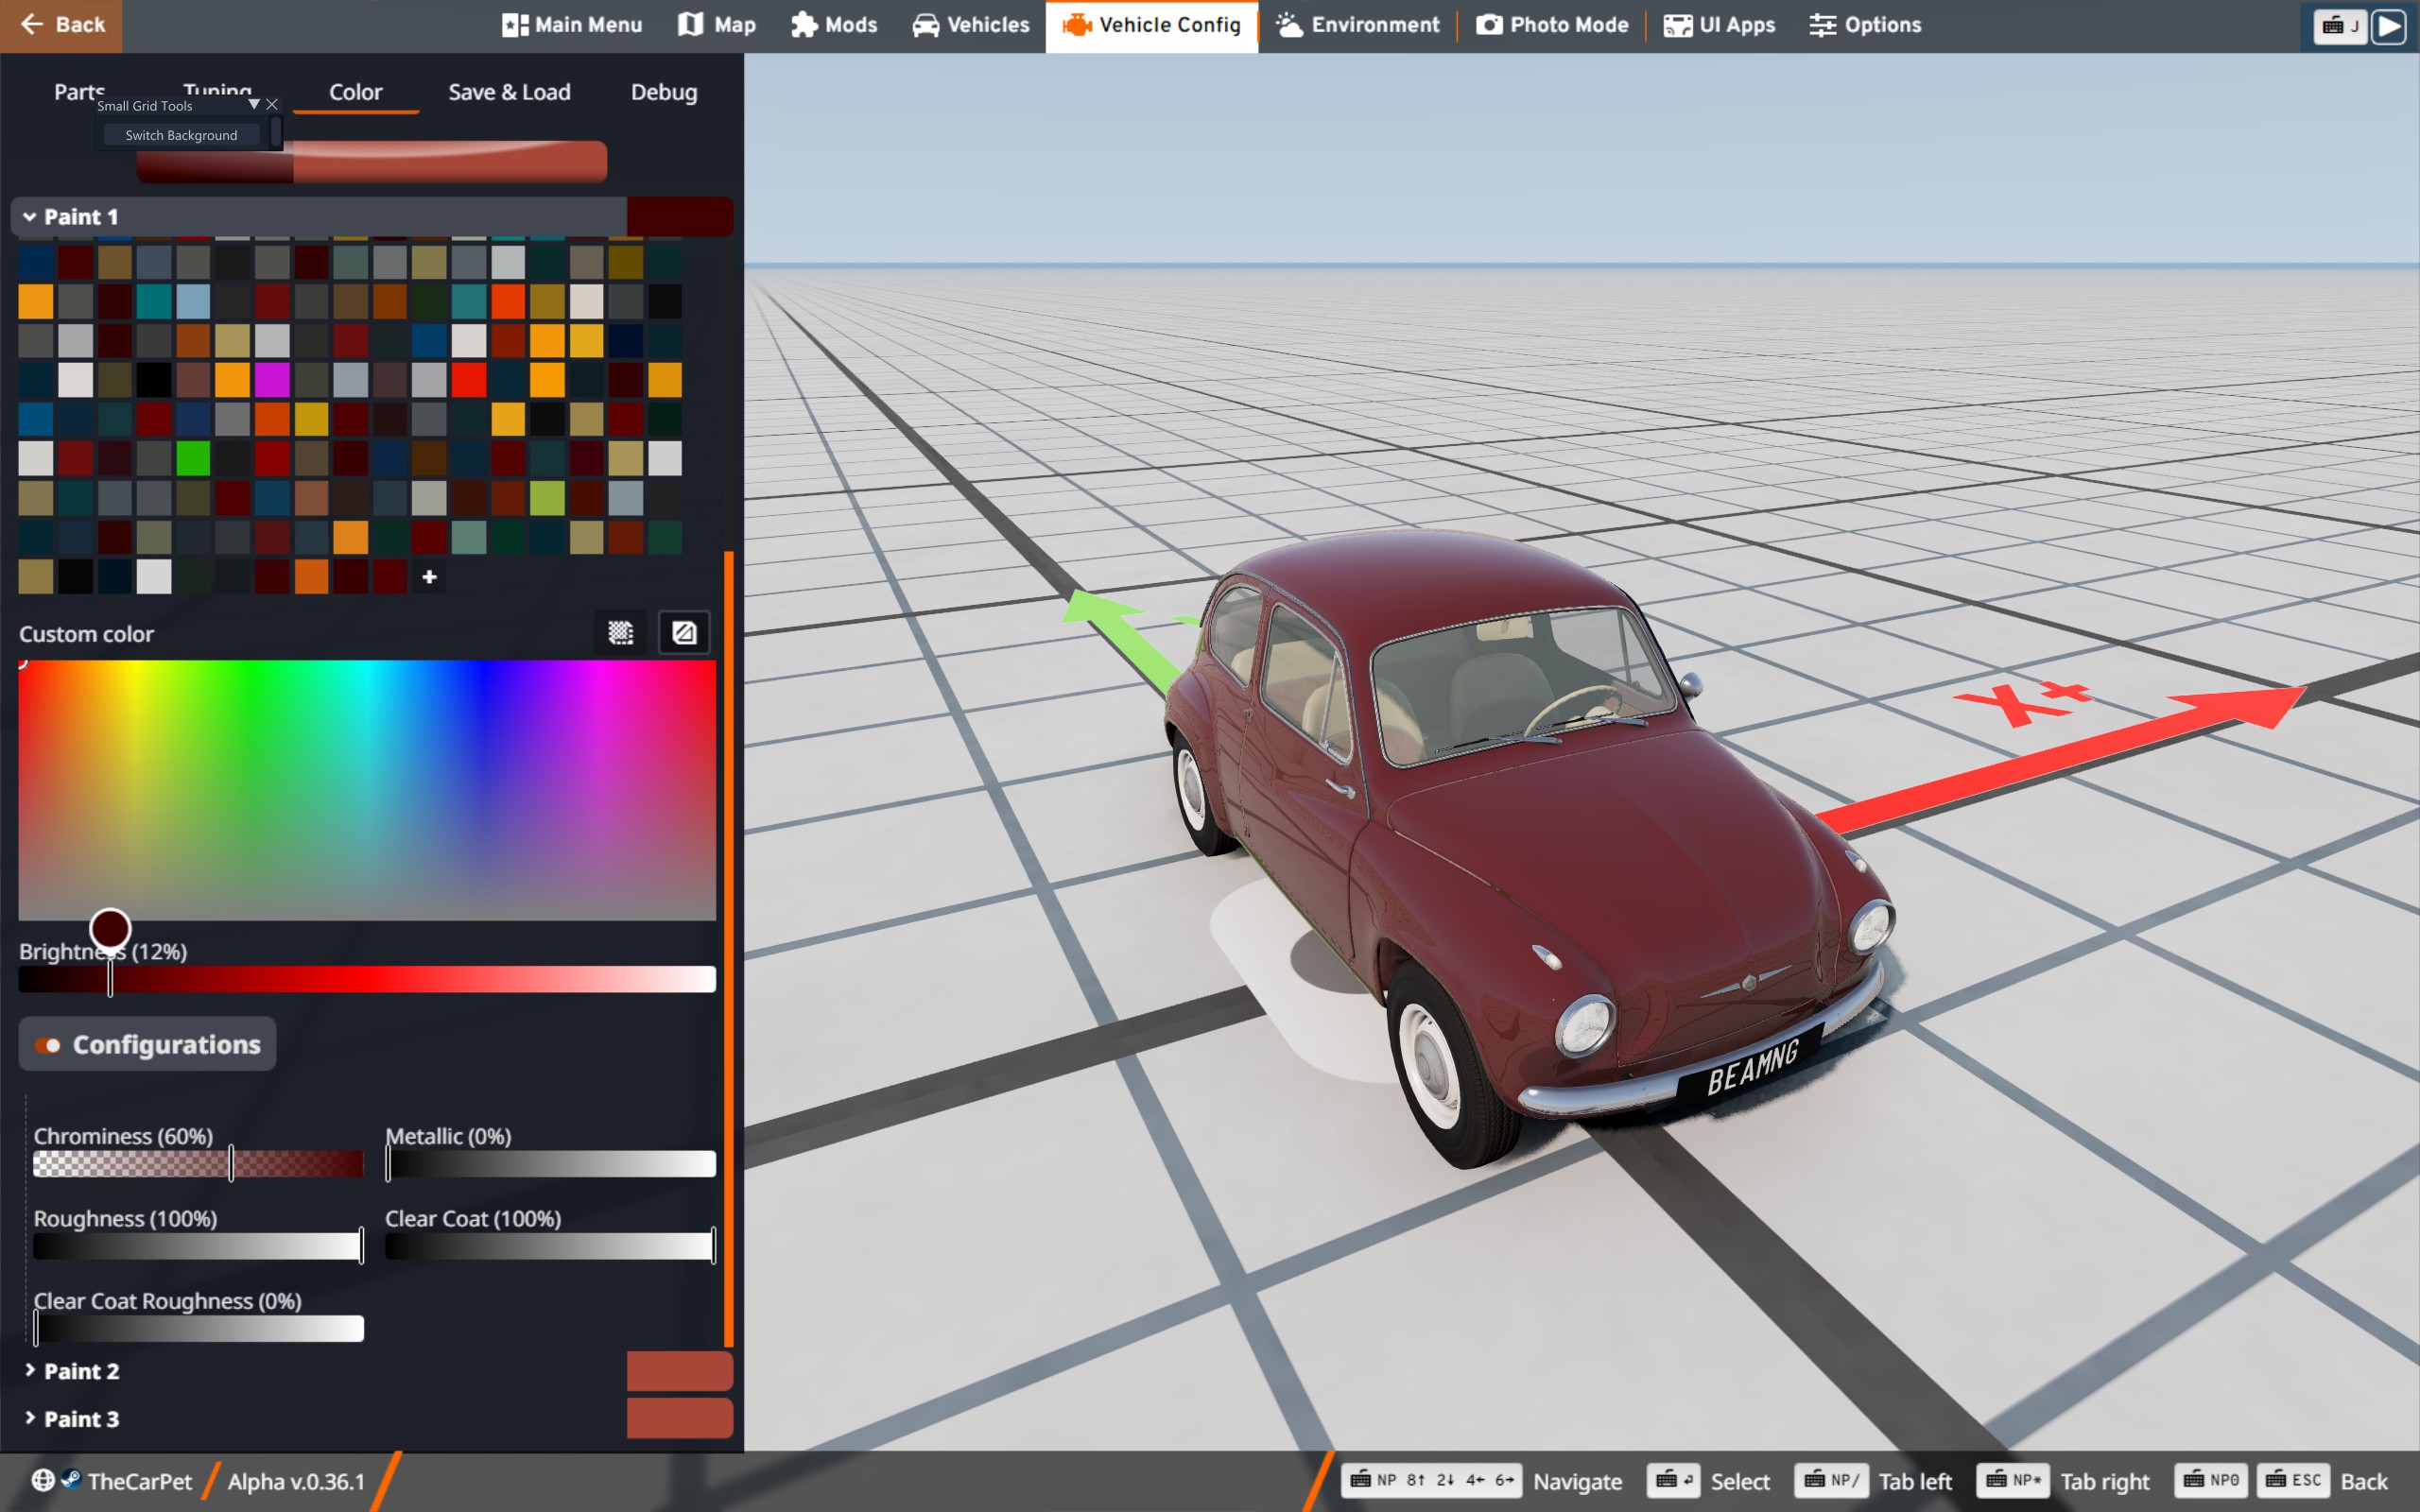Toggle the Configurations switch
Image resolution: width=2420 pixels, height=1512 pixels.
pos(48,1045)
